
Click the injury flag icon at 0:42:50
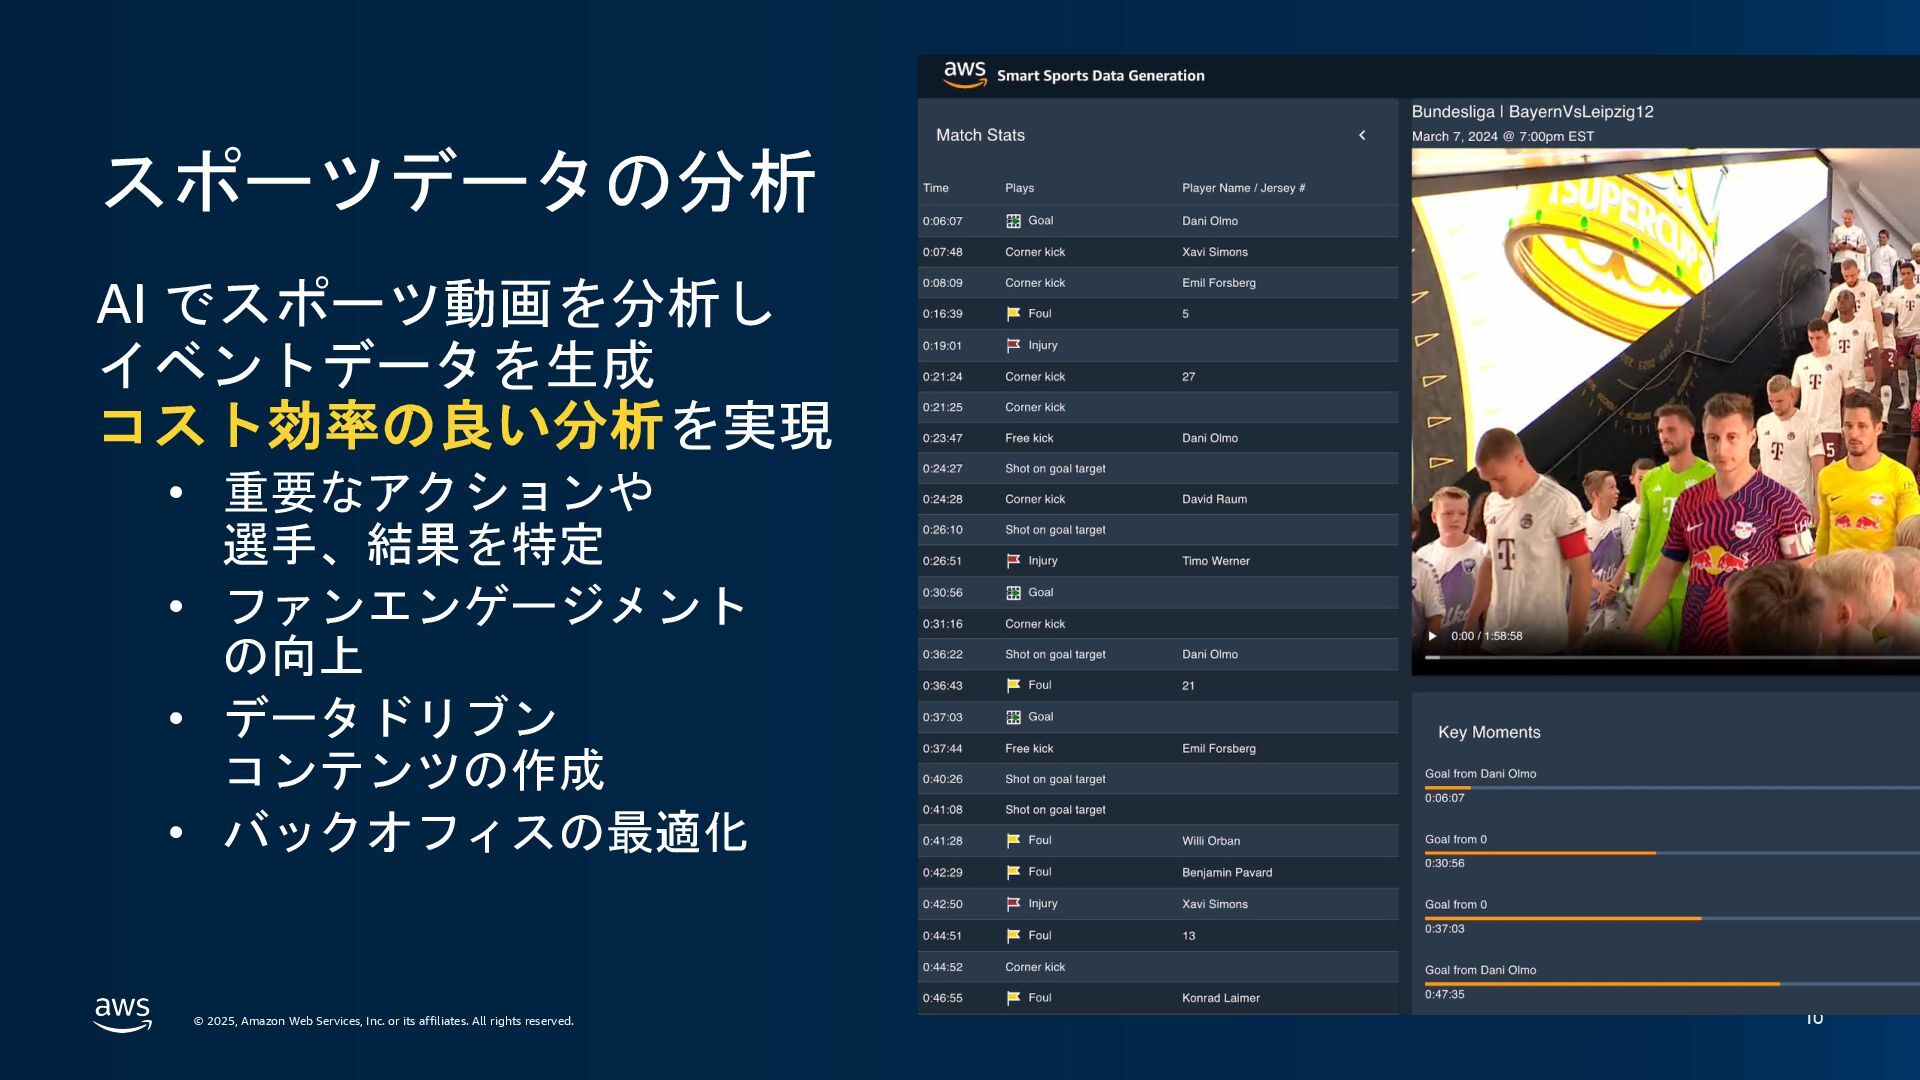[x=1013, y=904]
